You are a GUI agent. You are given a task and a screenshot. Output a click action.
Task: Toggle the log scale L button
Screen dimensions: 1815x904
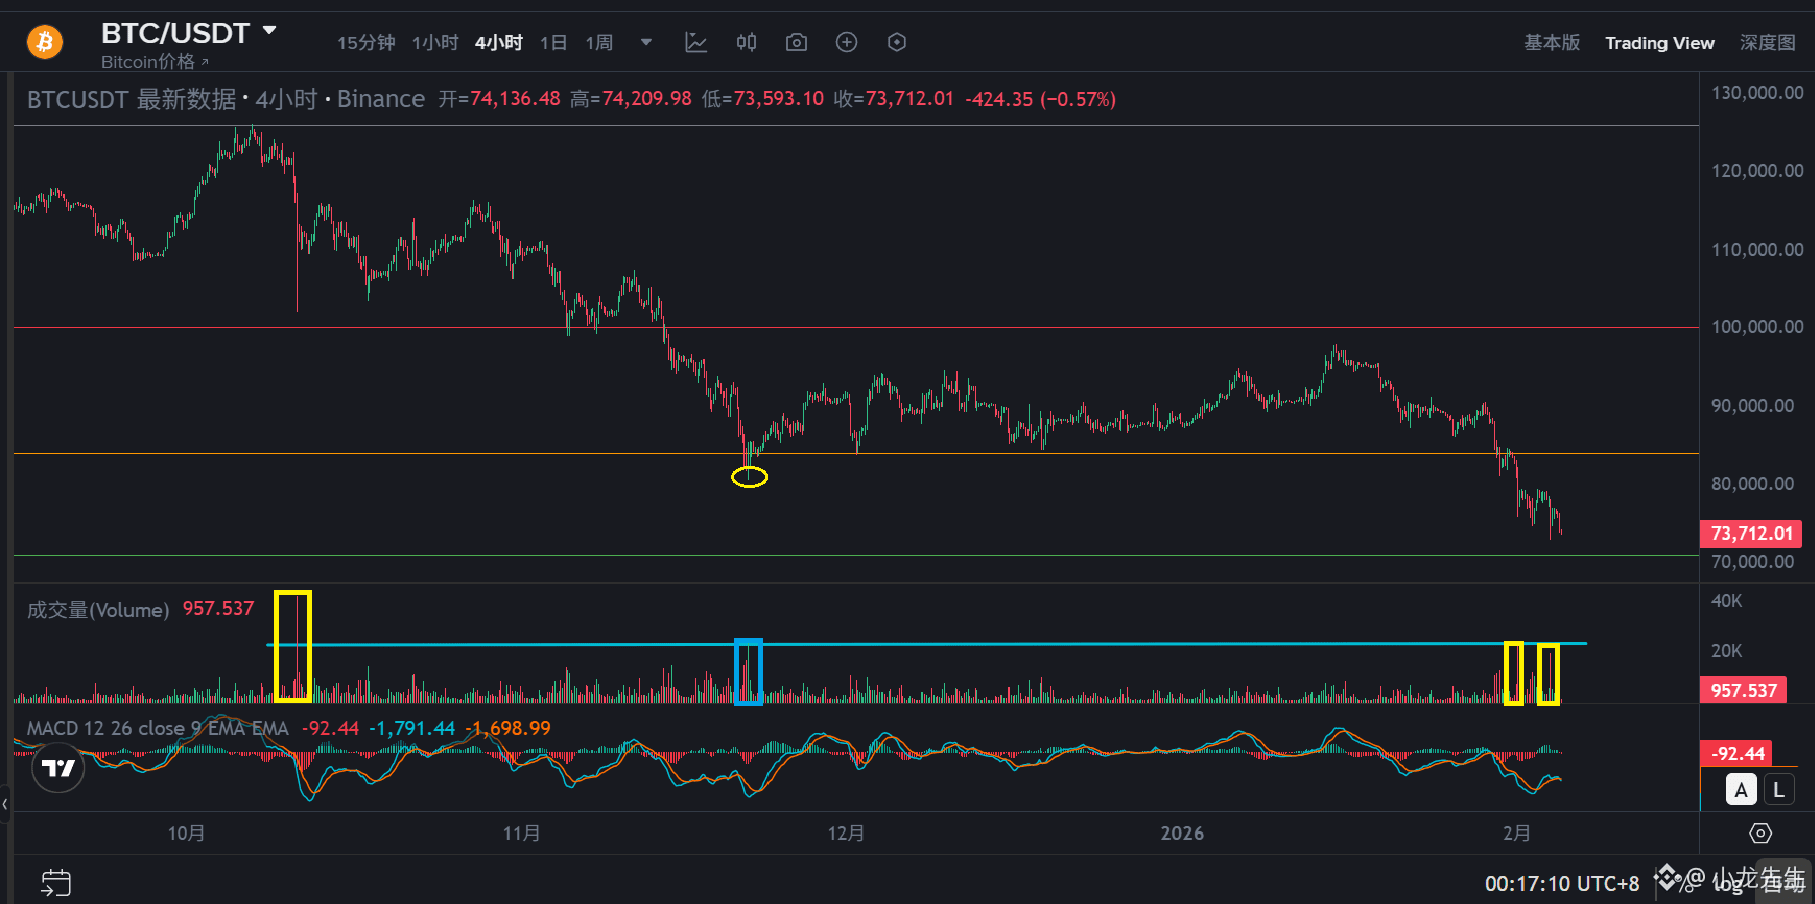(1778, 790)
